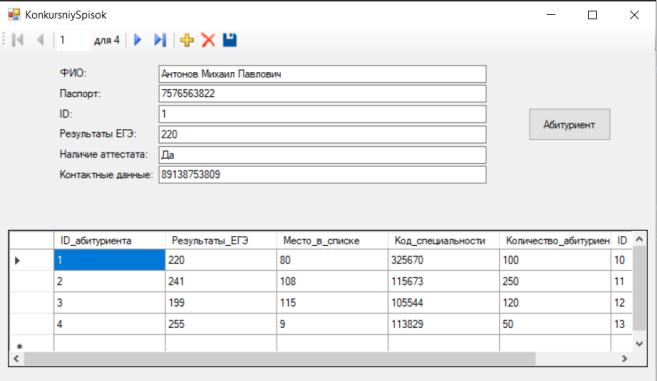
Task: Click Место_в_списке column header
Action: click(332, 241)
